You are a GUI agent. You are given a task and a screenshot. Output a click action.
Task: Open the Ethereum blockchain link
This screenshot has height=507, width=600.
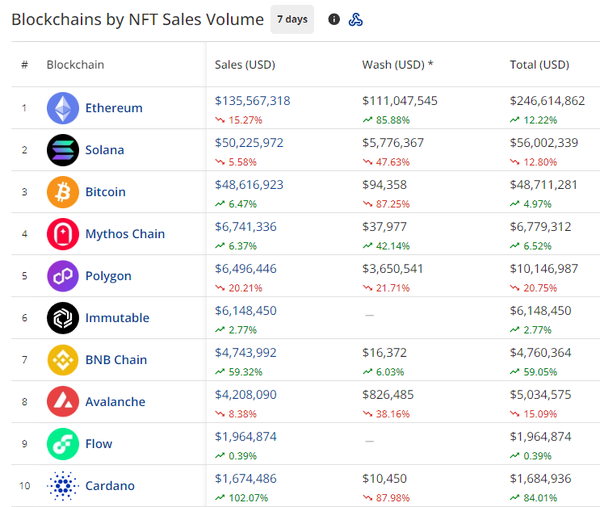point(114,108)
